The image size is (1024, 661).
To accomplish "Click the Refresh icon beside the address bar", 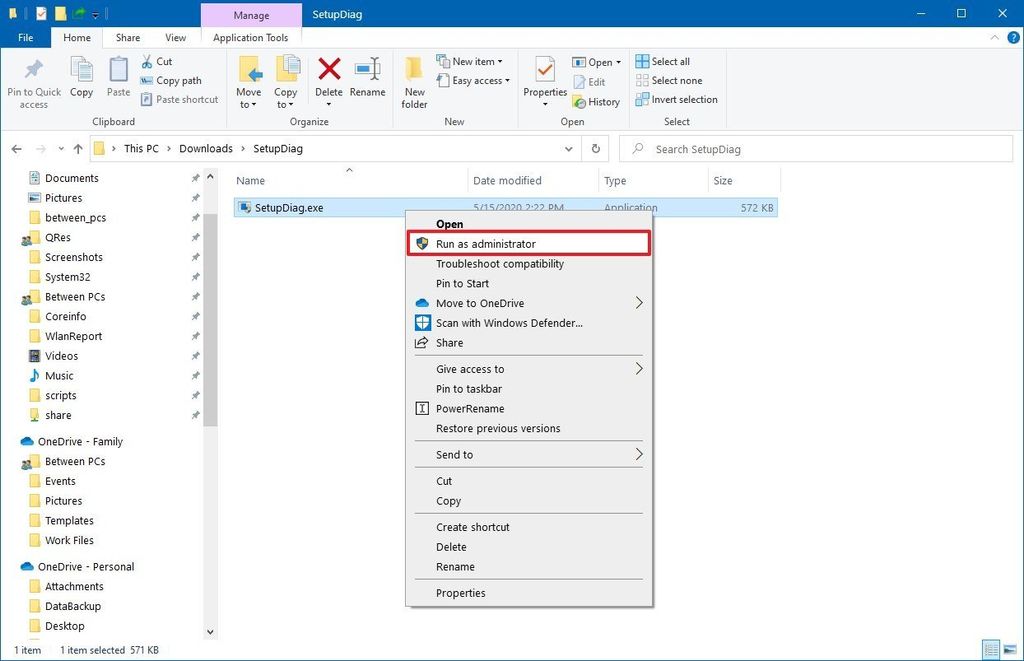I will tap(595, 148).
